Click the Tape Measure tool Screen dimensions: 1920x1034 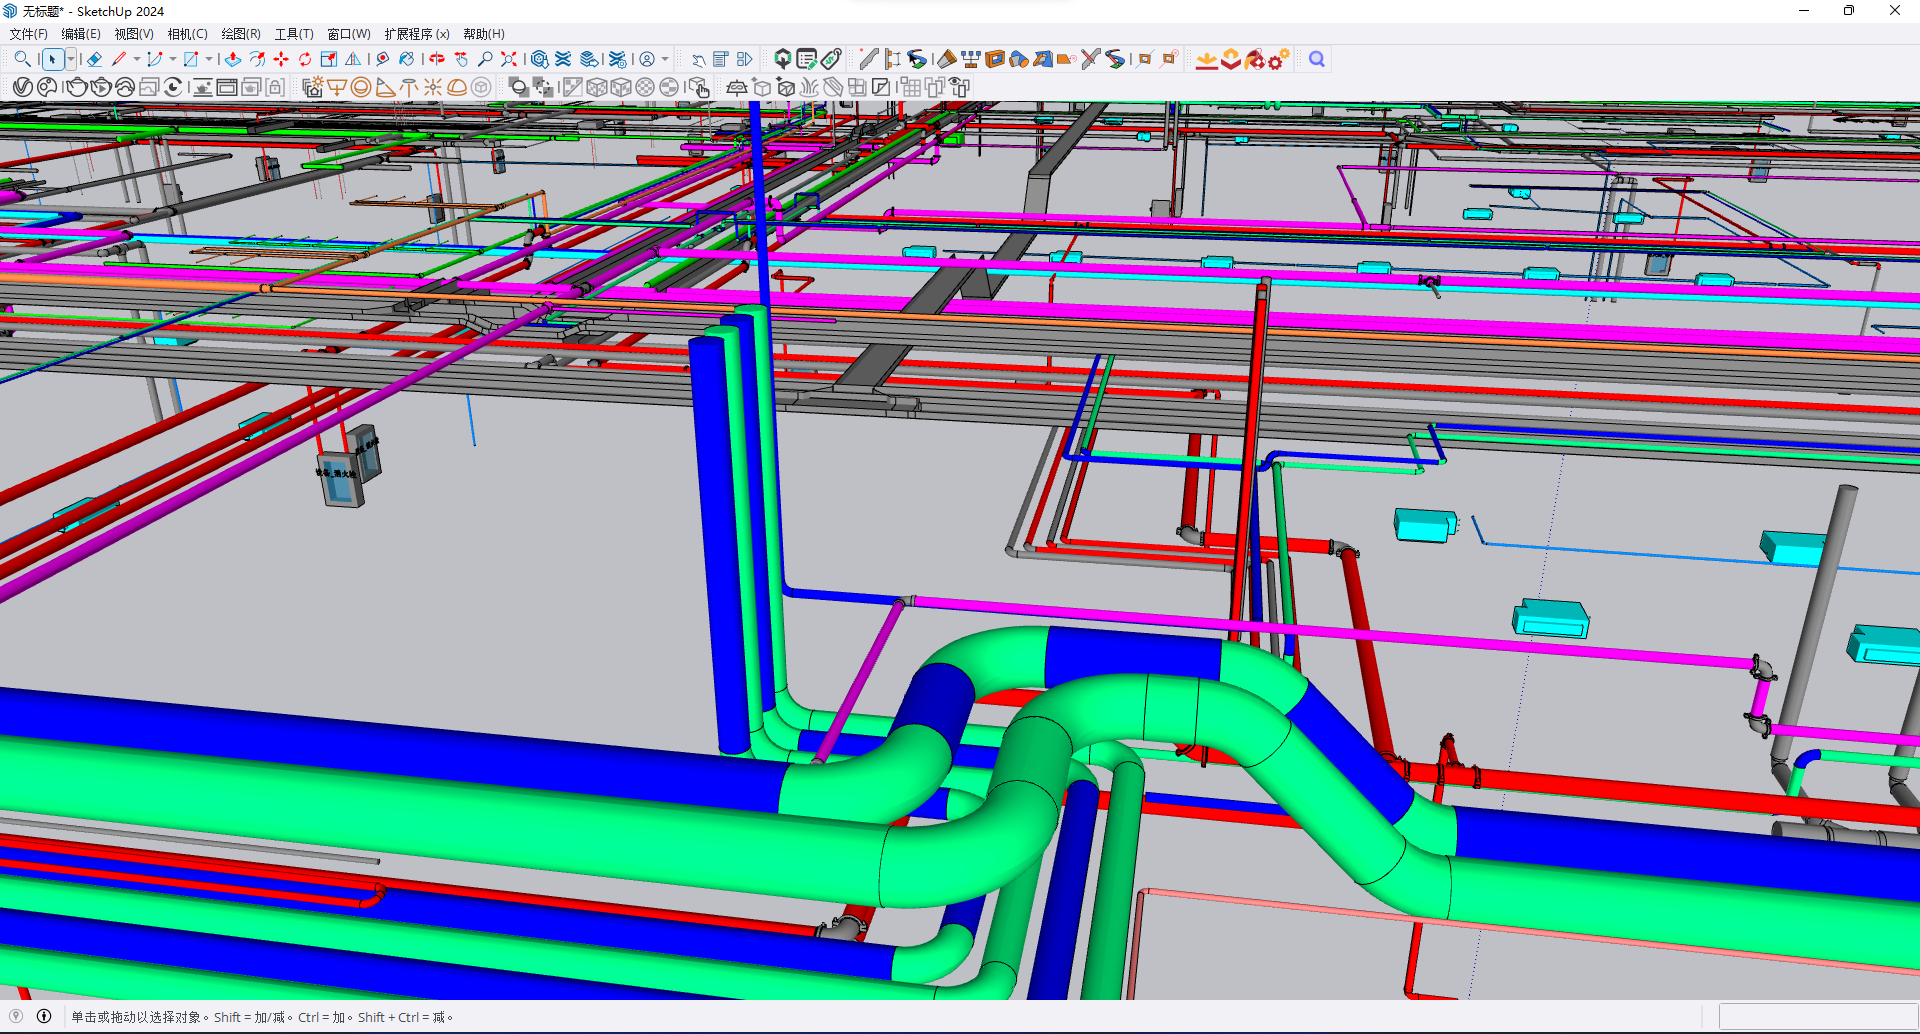point(383,60)
